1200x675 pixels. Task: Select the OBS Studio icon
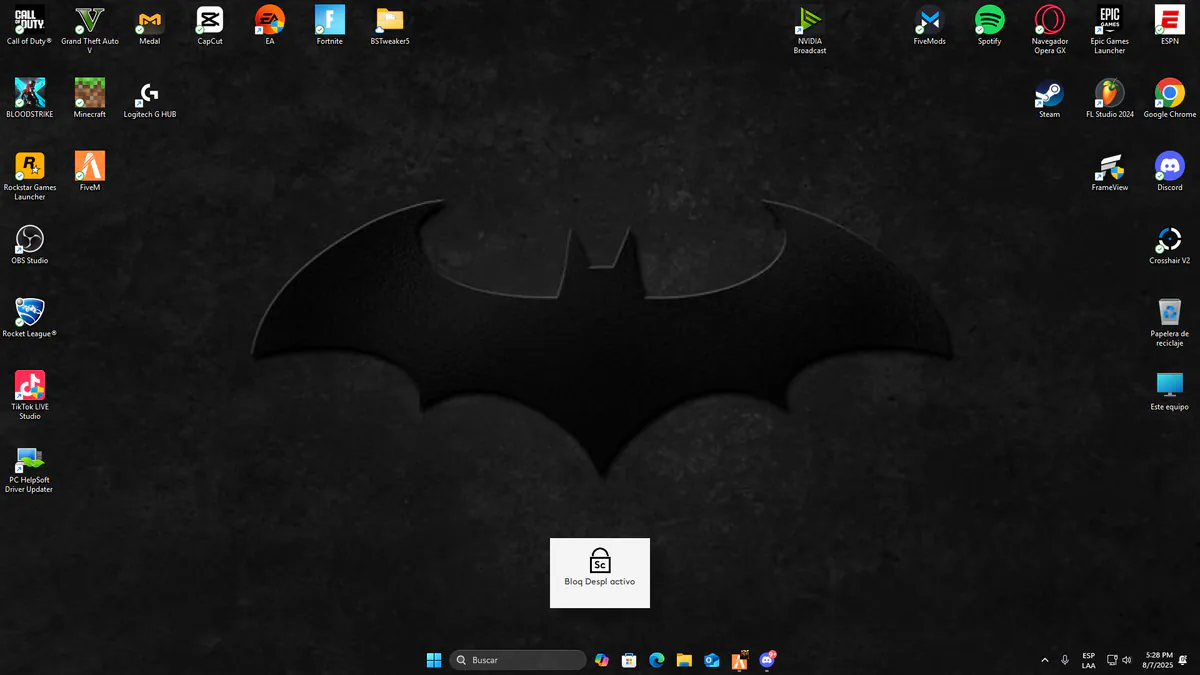pyautogui.click(x=30, y=244)
